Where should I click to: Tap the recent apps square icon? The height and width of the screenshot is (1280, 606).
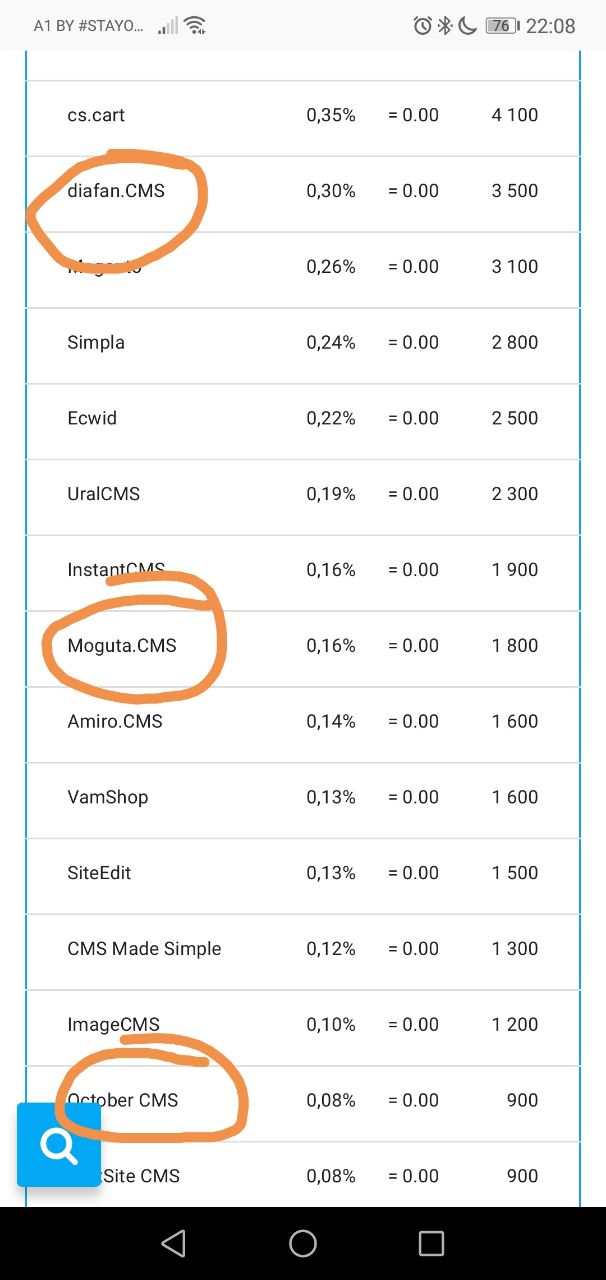[x=431, y=1243]
